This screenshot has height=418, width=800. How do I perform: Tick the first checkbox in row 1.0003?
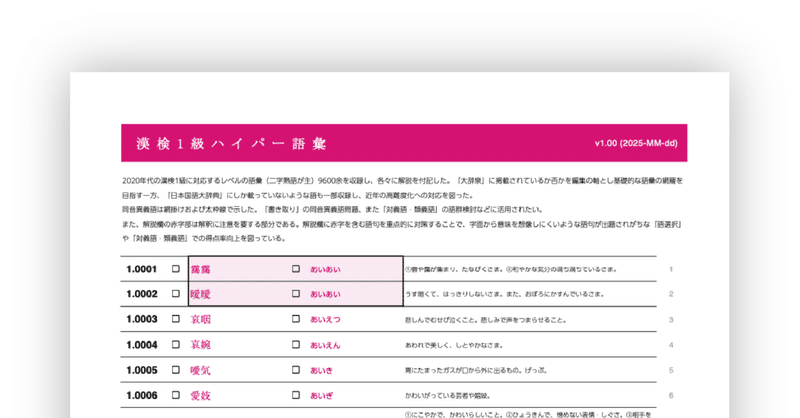point(176,318)
